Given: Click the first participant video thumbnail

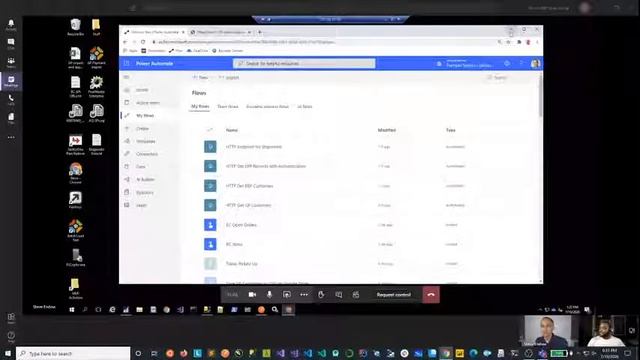Looking at the screenshot, I should point(547,331).
